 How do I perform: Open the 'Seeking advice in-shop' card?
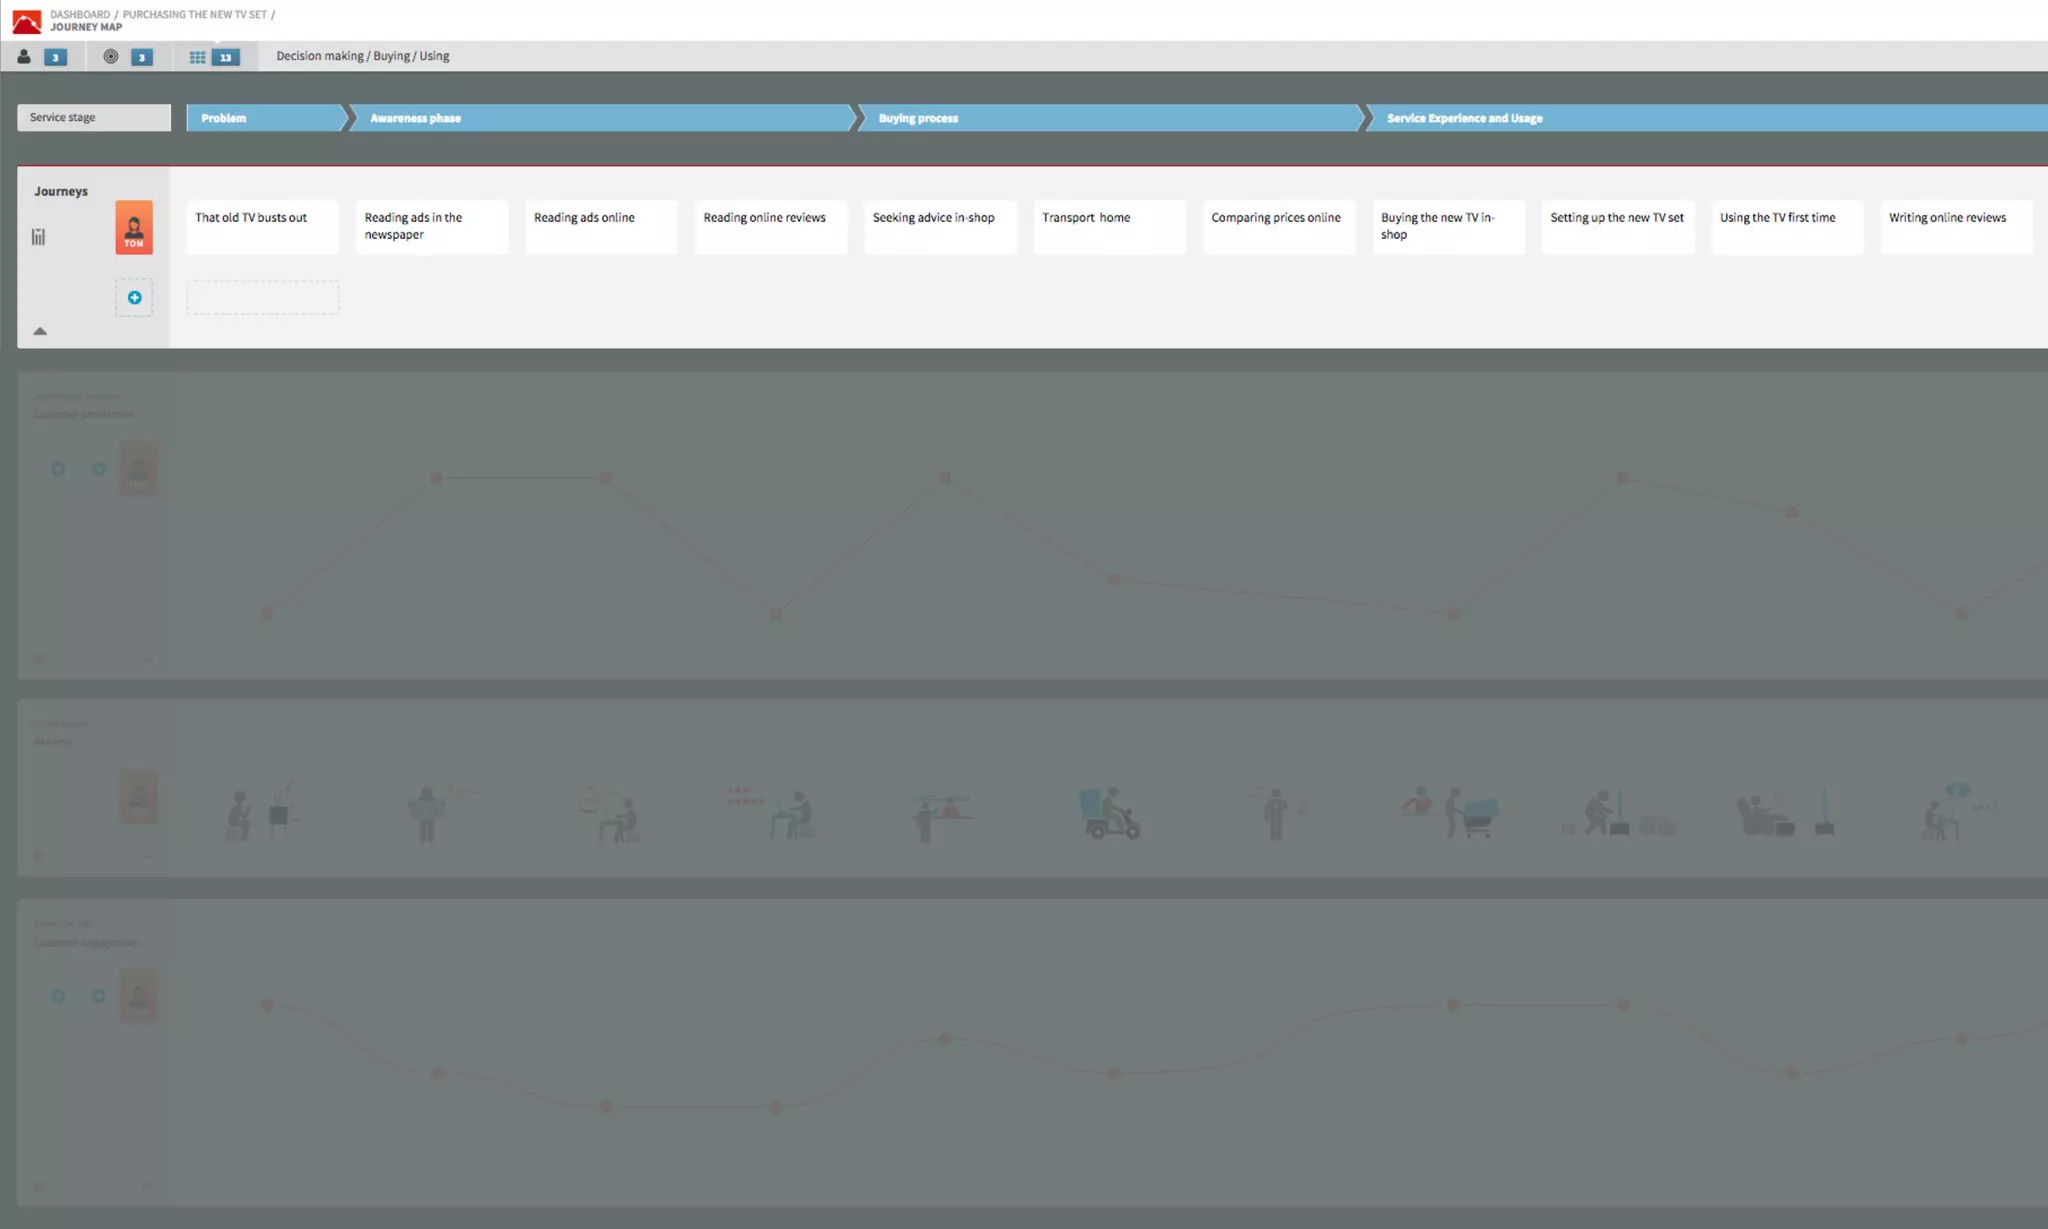point(940,227)
